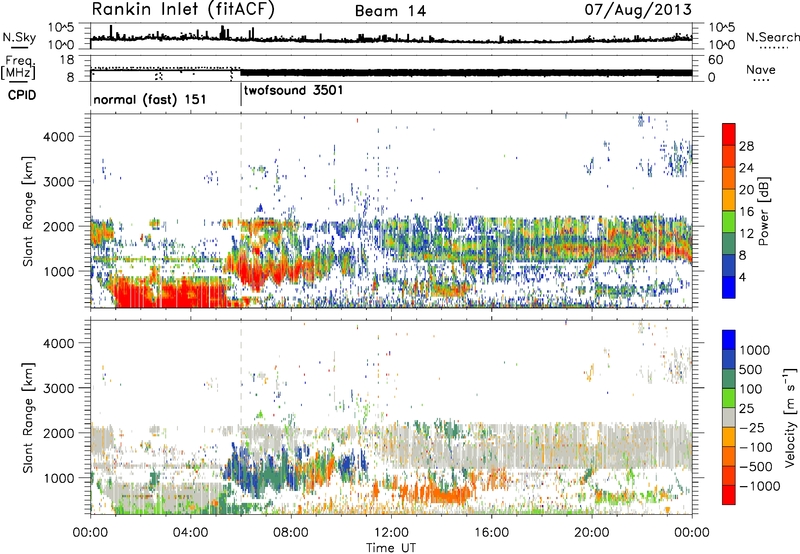This screenshot has width=800, height=554.
Task: Click the 'N.Search' legend label
Action: tap(773, 37)
